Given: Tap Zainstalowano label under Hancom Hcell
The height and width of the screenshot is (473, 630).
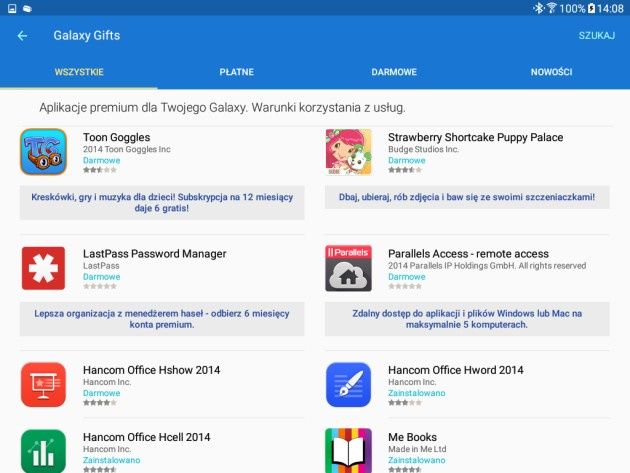Looking at the screenshot, I should point(112,460).
